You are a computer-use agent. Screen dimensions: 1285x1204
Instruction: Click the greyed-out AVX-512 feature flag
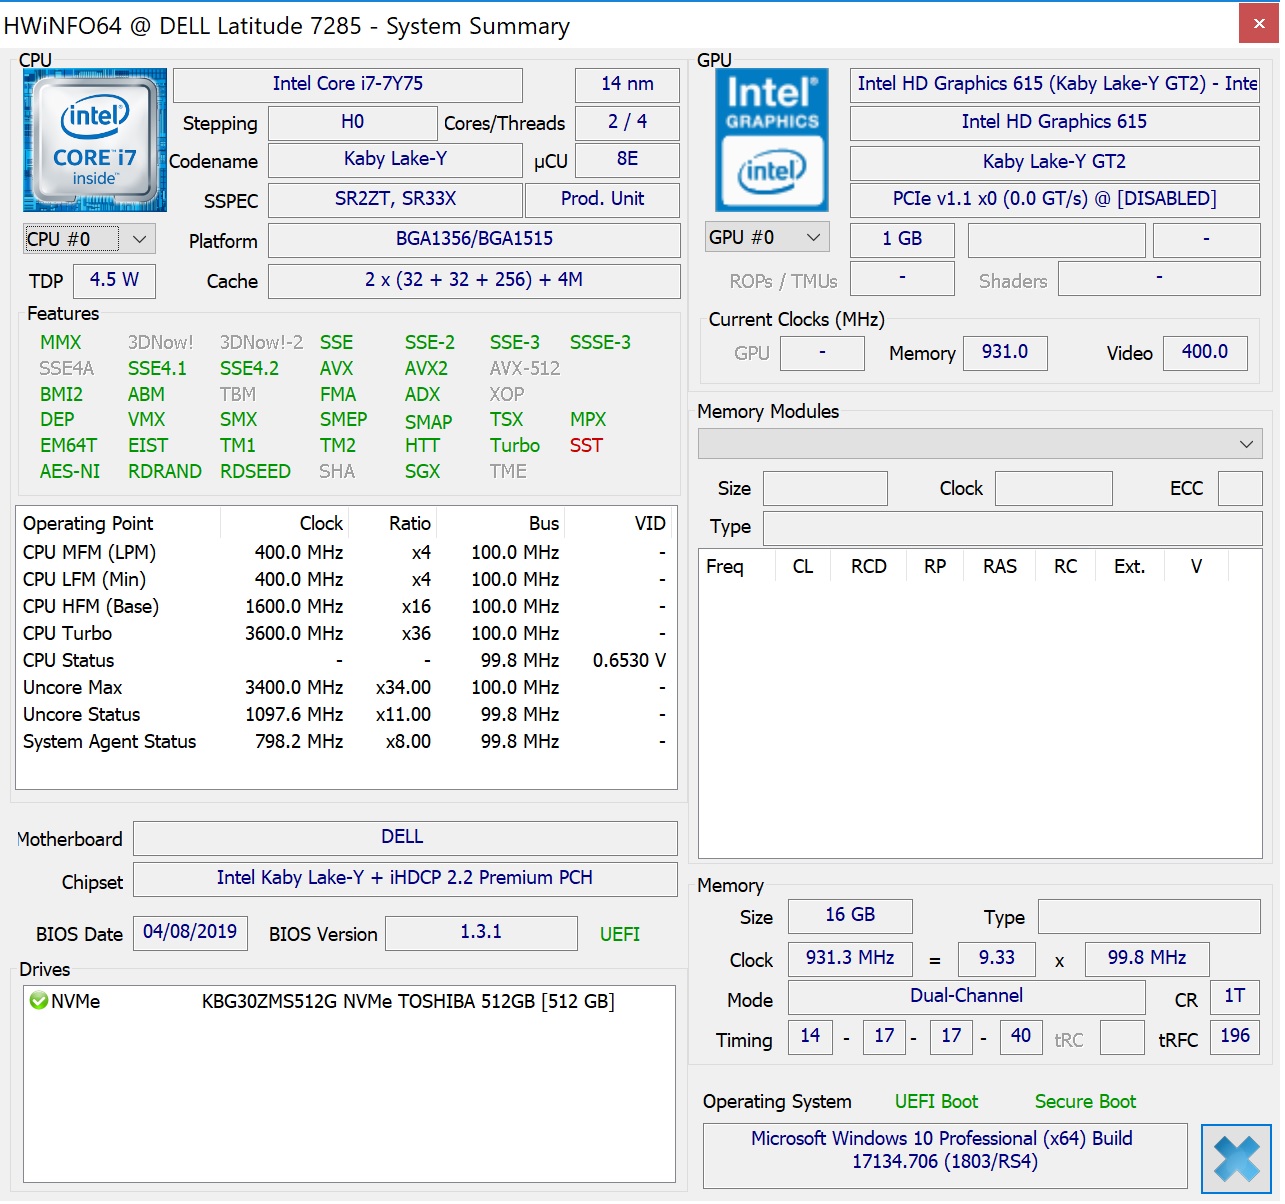[x=525, y=368]
